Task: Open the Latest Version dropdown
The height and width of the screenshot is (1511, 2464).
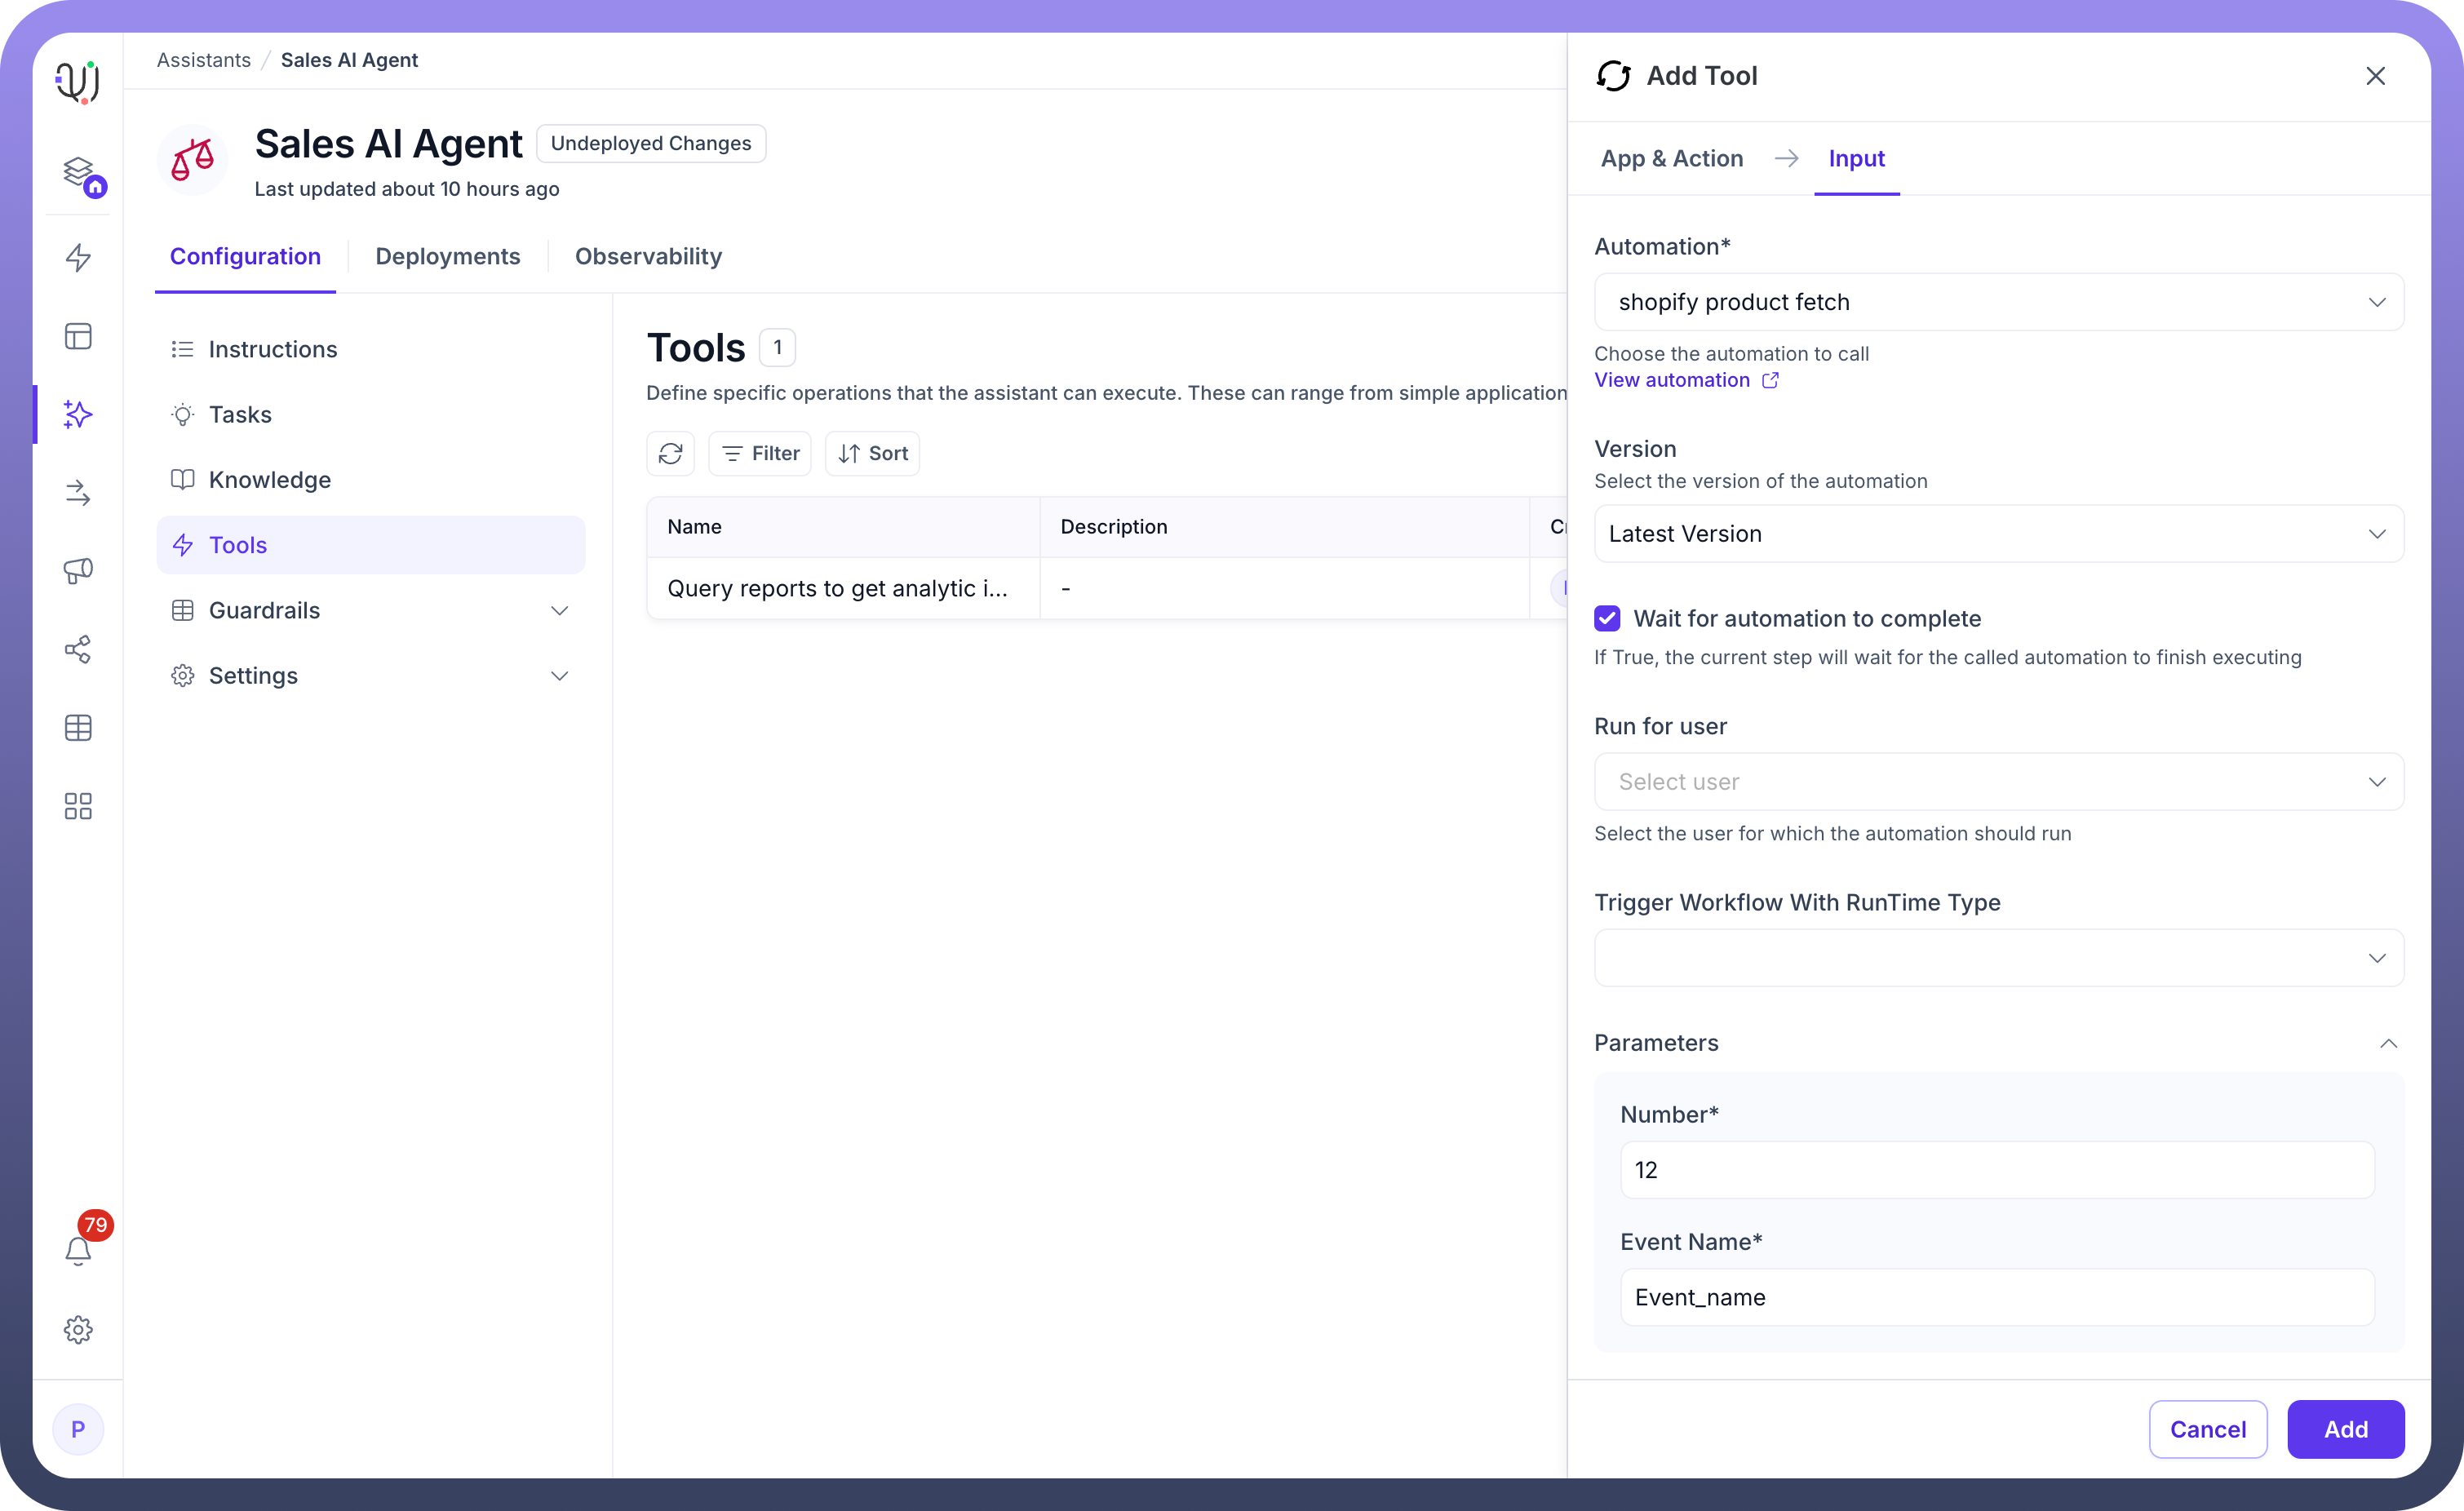Action: tap(1998, 534)
